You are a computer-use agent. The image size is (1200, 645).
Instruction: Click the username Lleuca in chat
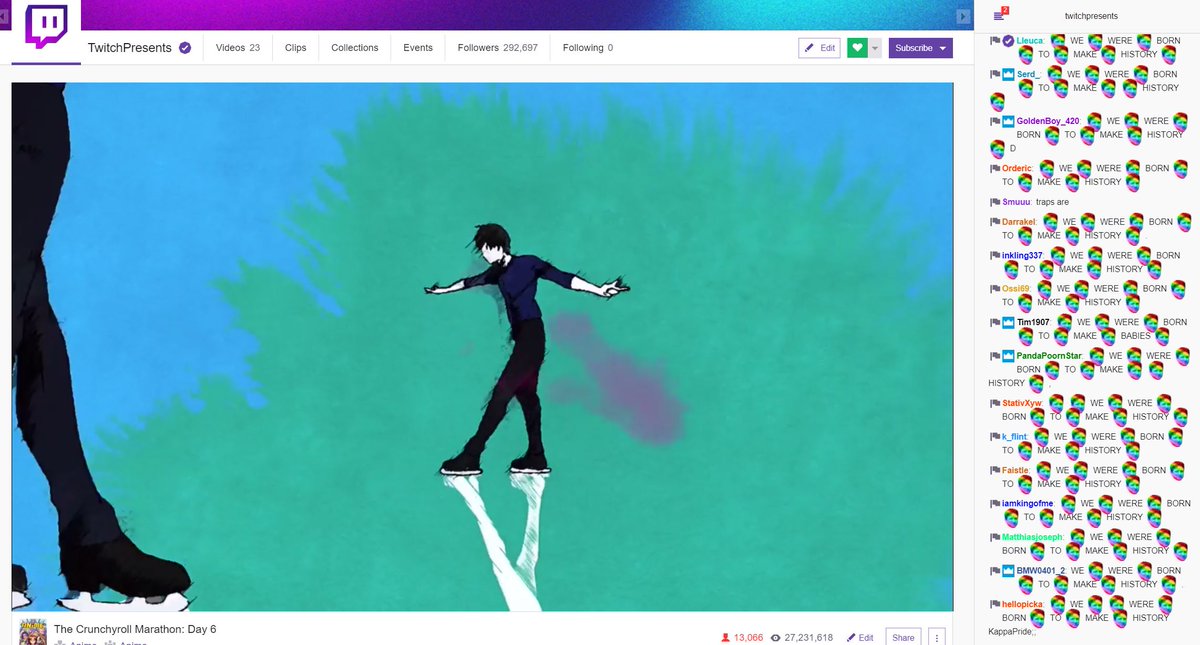pyautogui.click(x=1030, y=41)
